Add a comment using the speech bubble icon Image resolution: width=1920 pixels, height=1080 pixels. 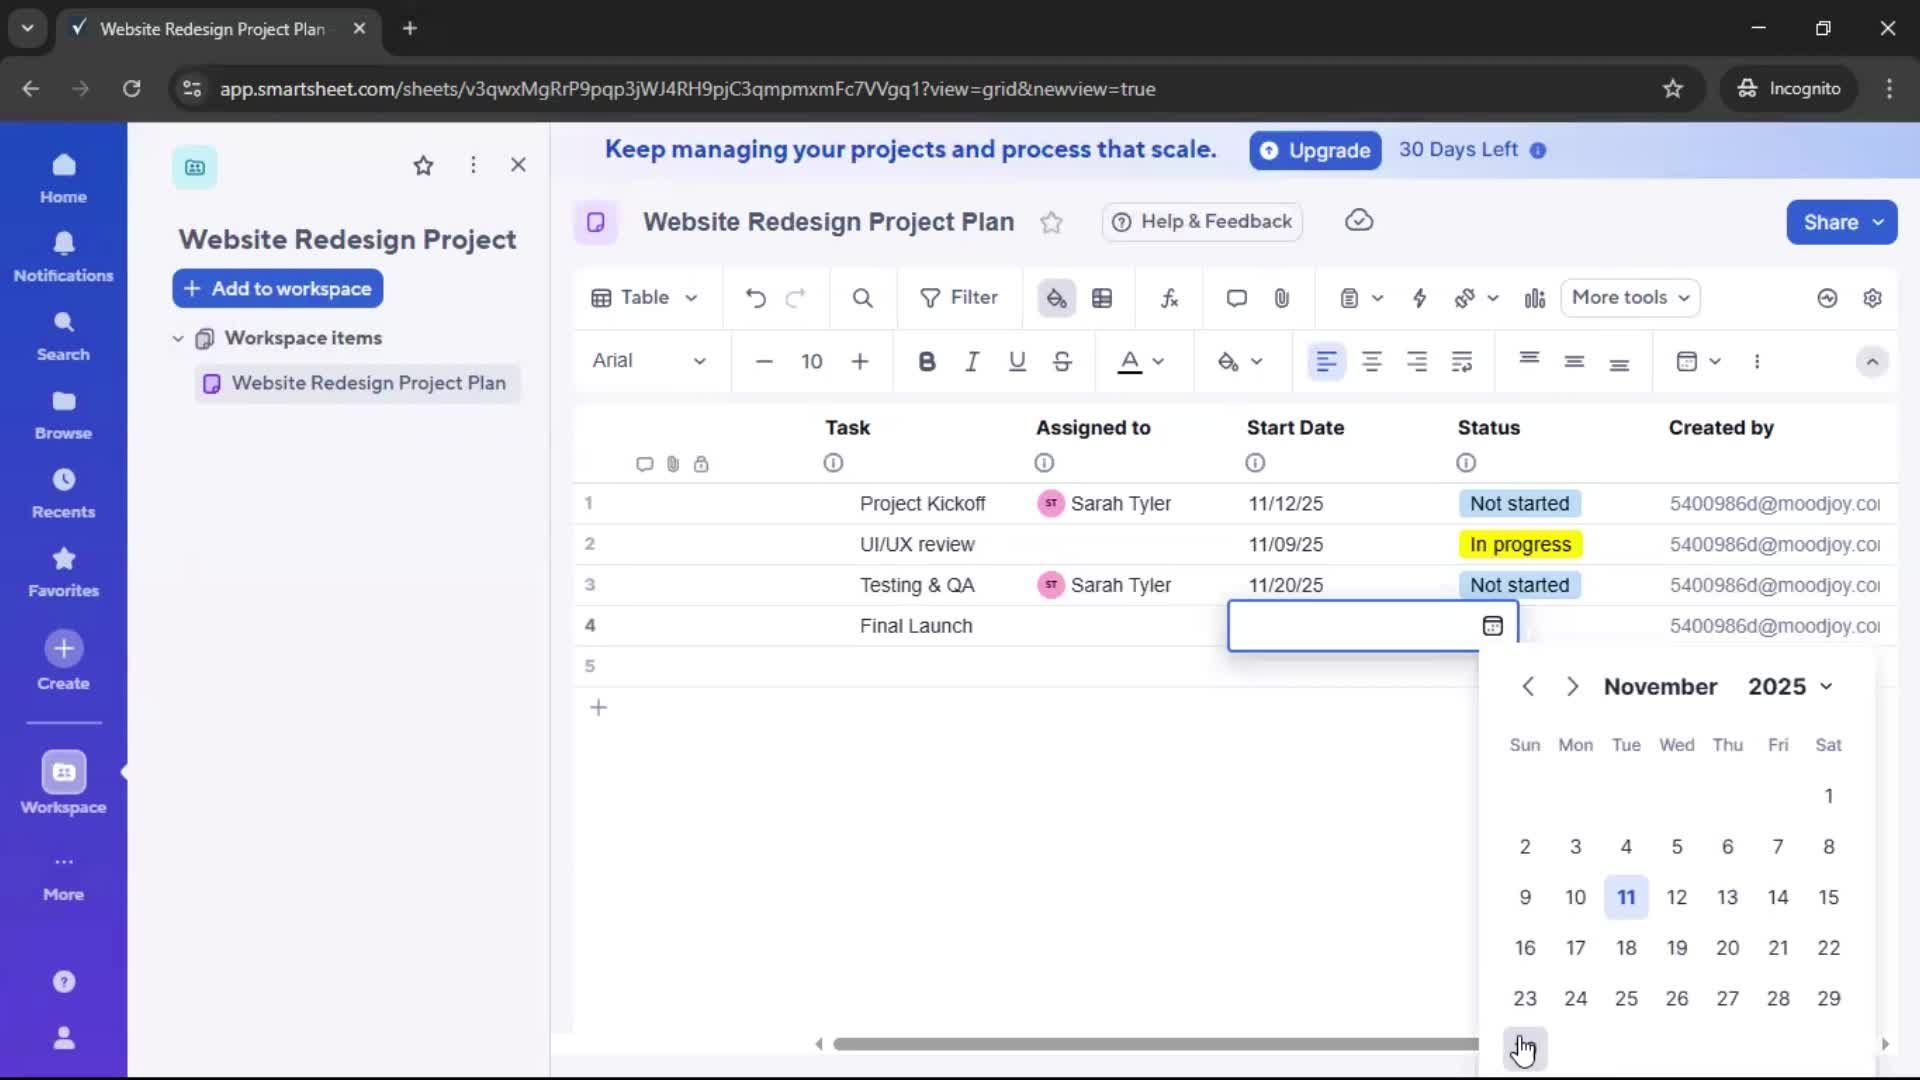tap(1236, 297)
